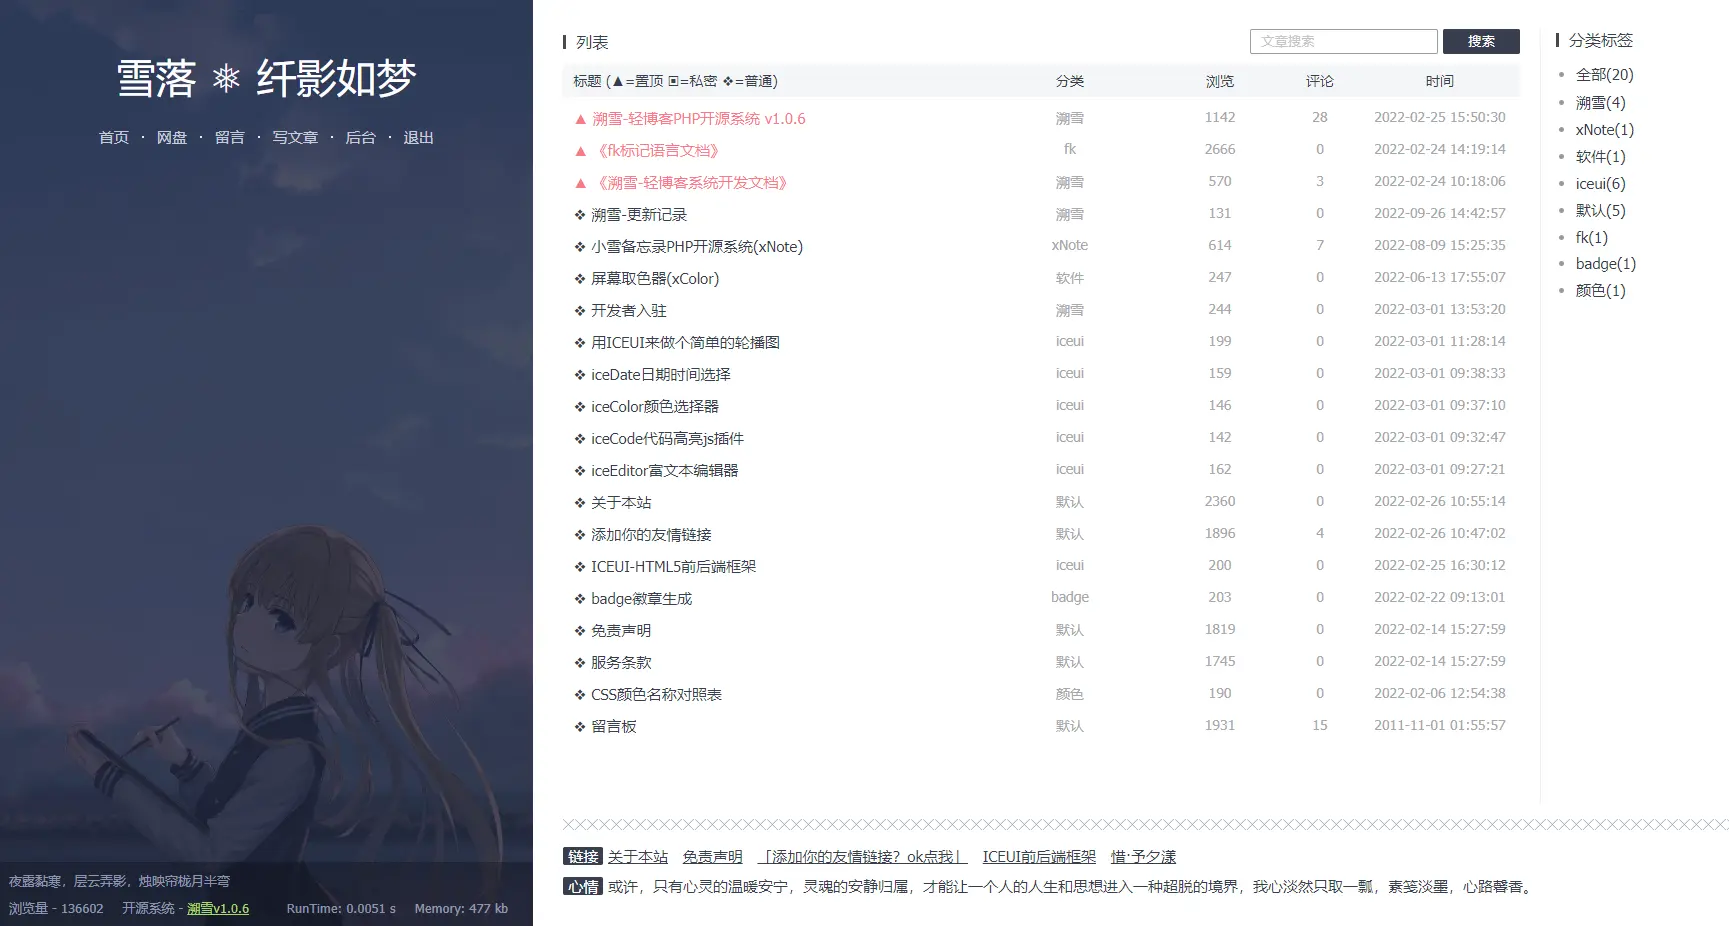Open 后台 admin navigation item

pos(361,138)
